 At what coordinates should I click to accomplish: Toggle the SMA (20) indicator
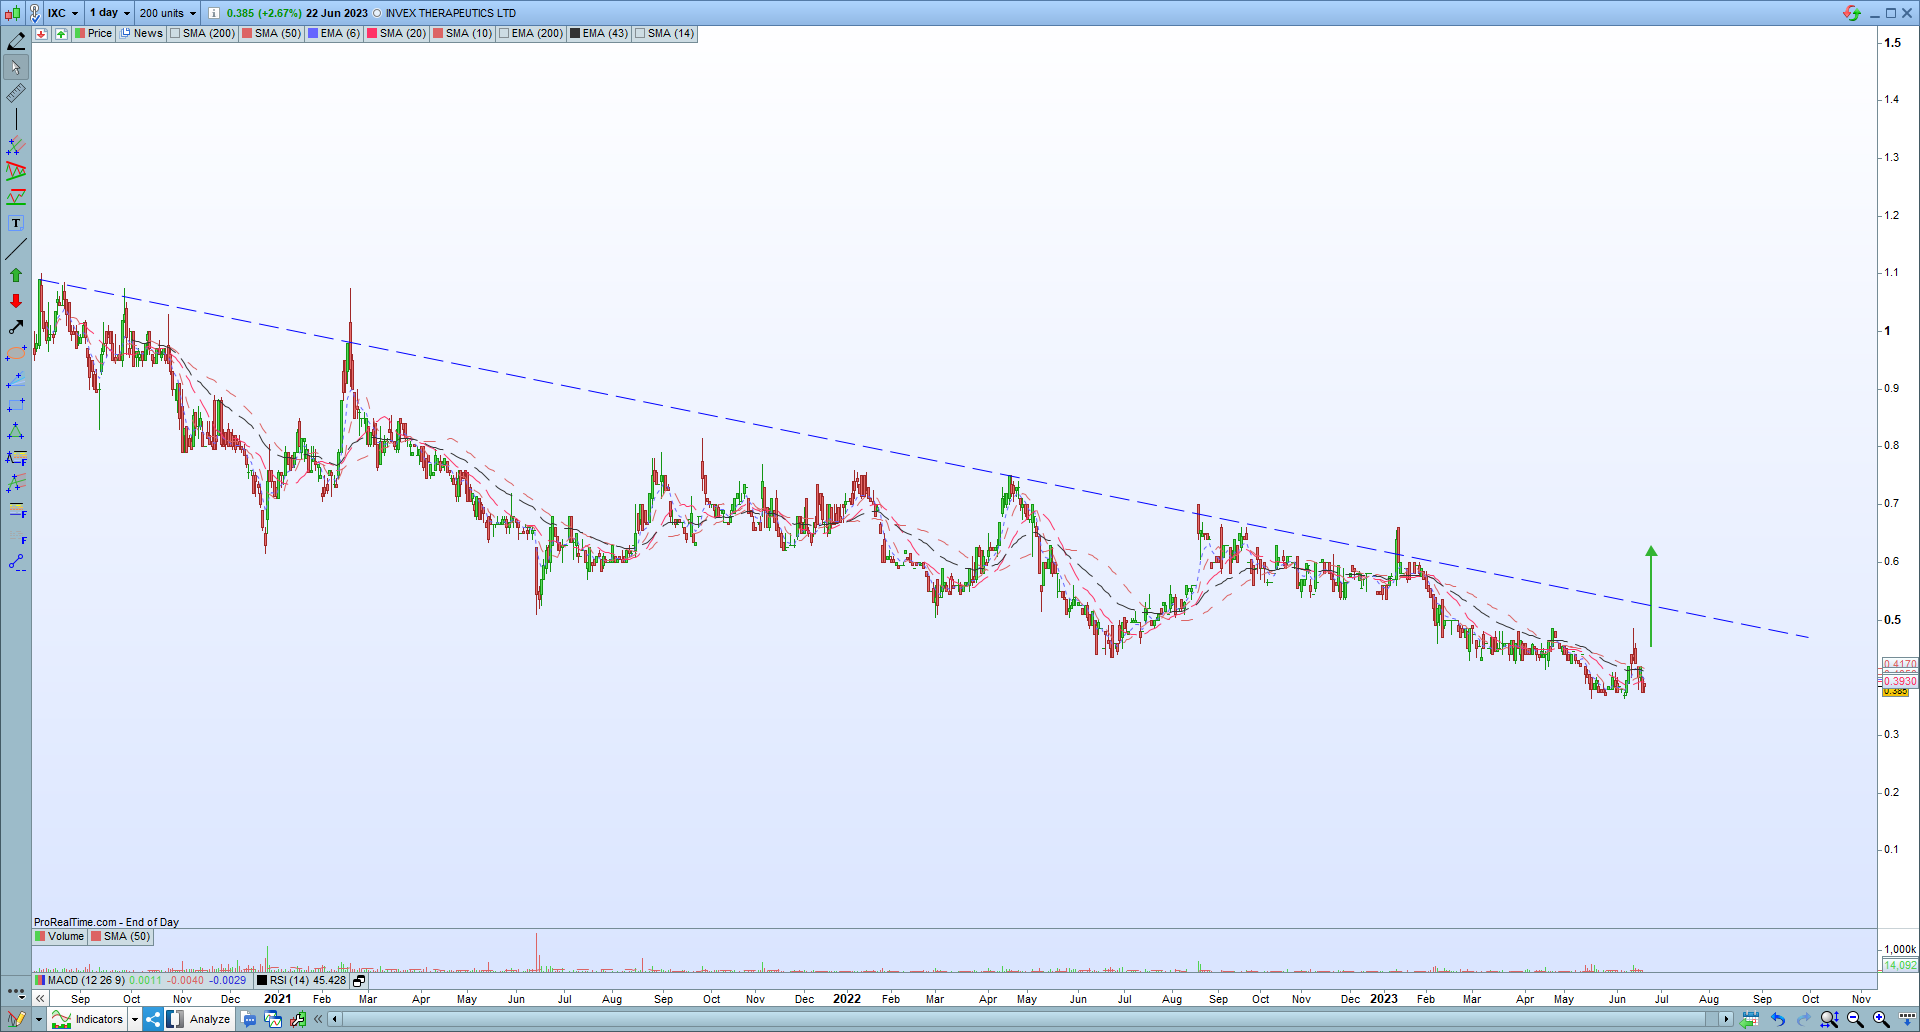click(397, 34)
